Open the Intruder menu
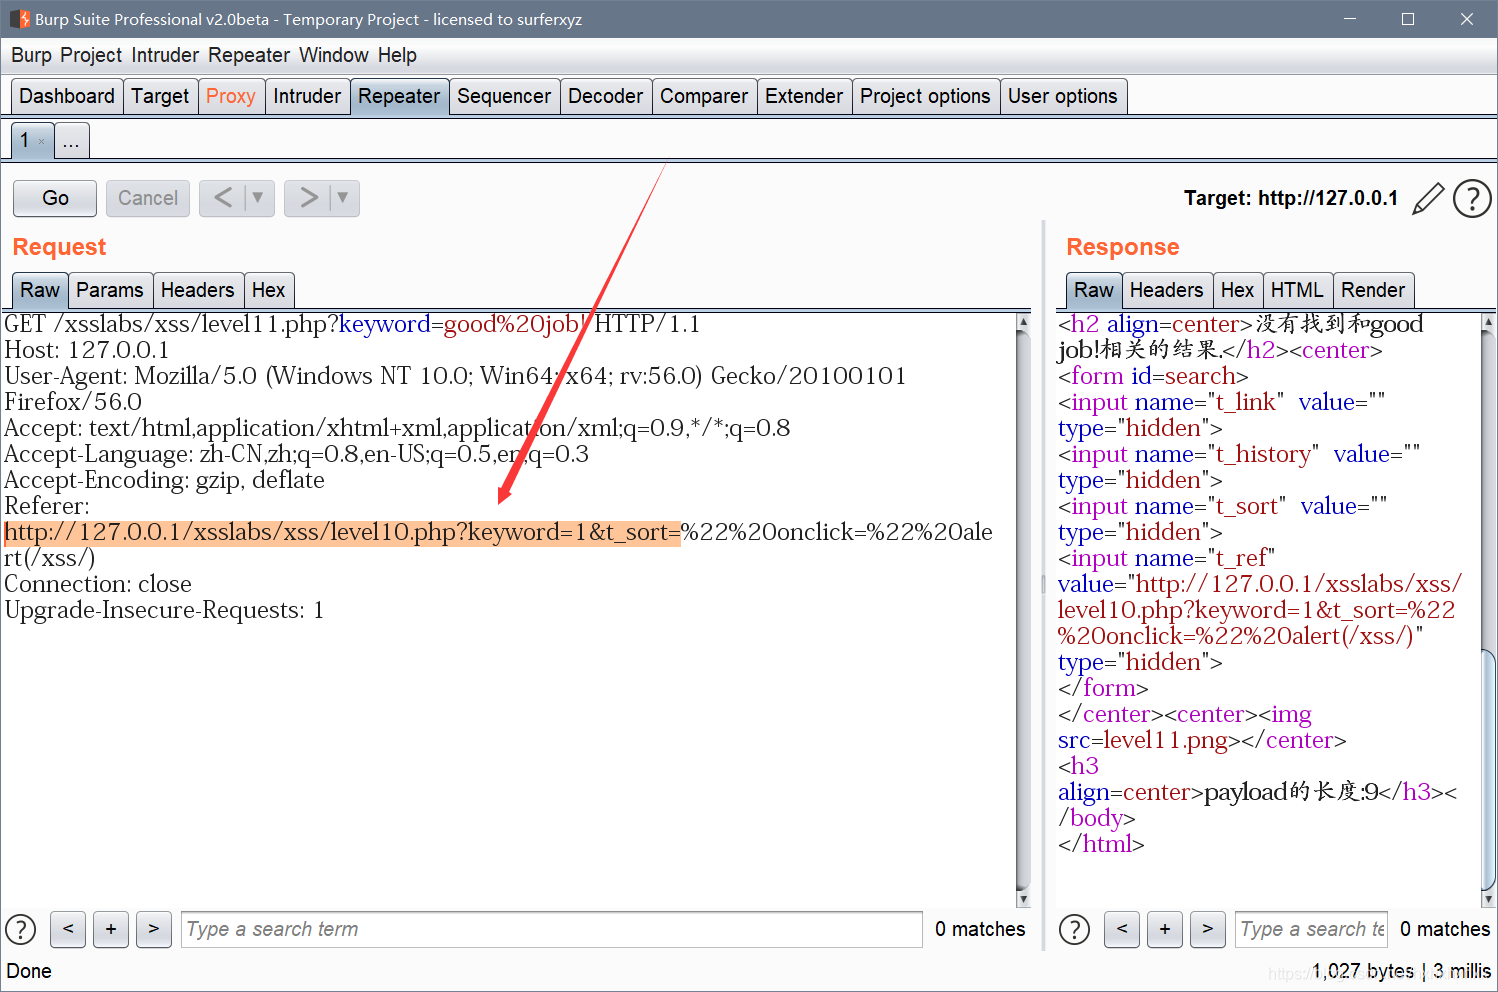 click(165, 55)
